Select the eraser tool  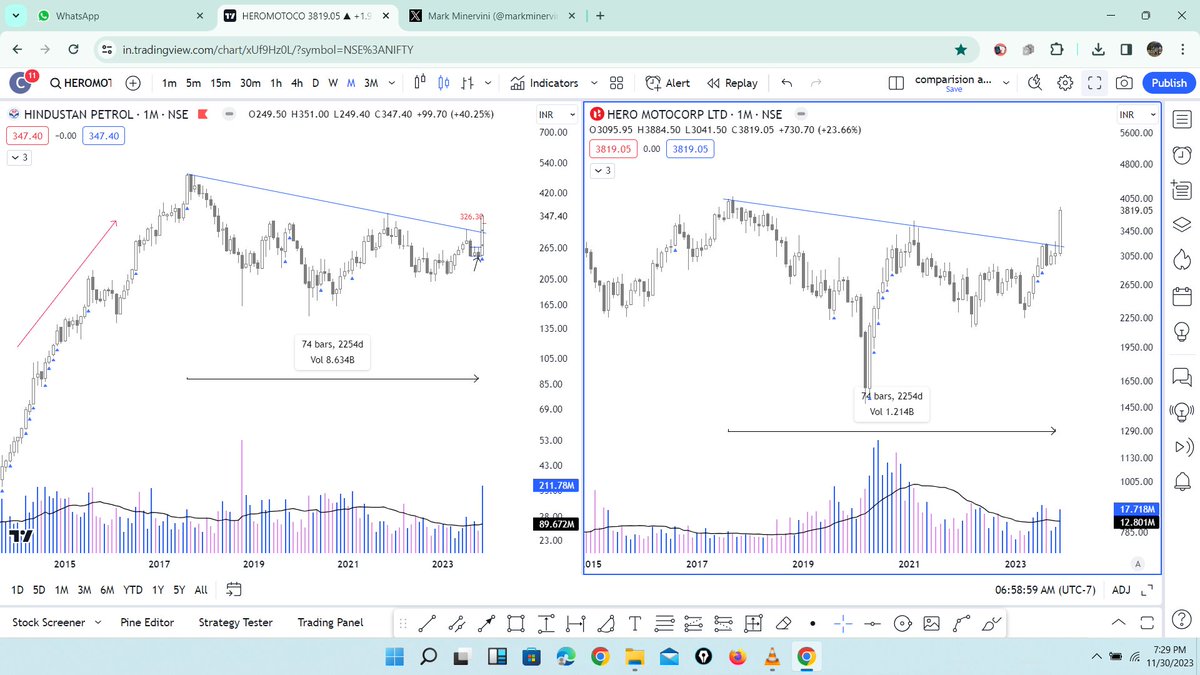click(784, 623)
